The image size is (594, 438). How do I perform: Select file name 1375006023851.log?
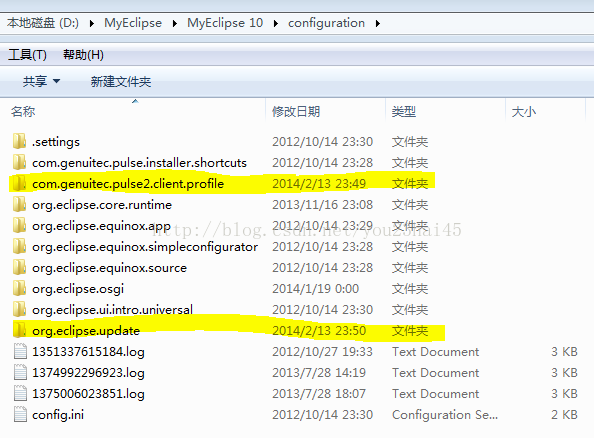pyautogui.click(x=88, y=394)
